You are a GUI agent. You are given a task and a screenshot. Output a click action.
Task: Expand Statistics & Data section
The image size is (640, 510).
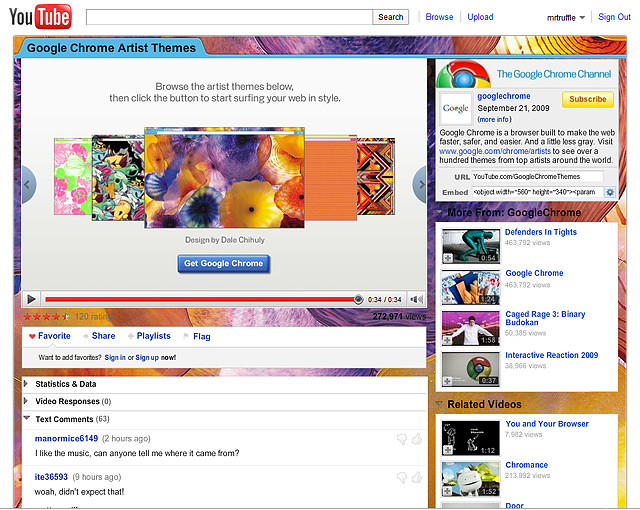[26, 384]
